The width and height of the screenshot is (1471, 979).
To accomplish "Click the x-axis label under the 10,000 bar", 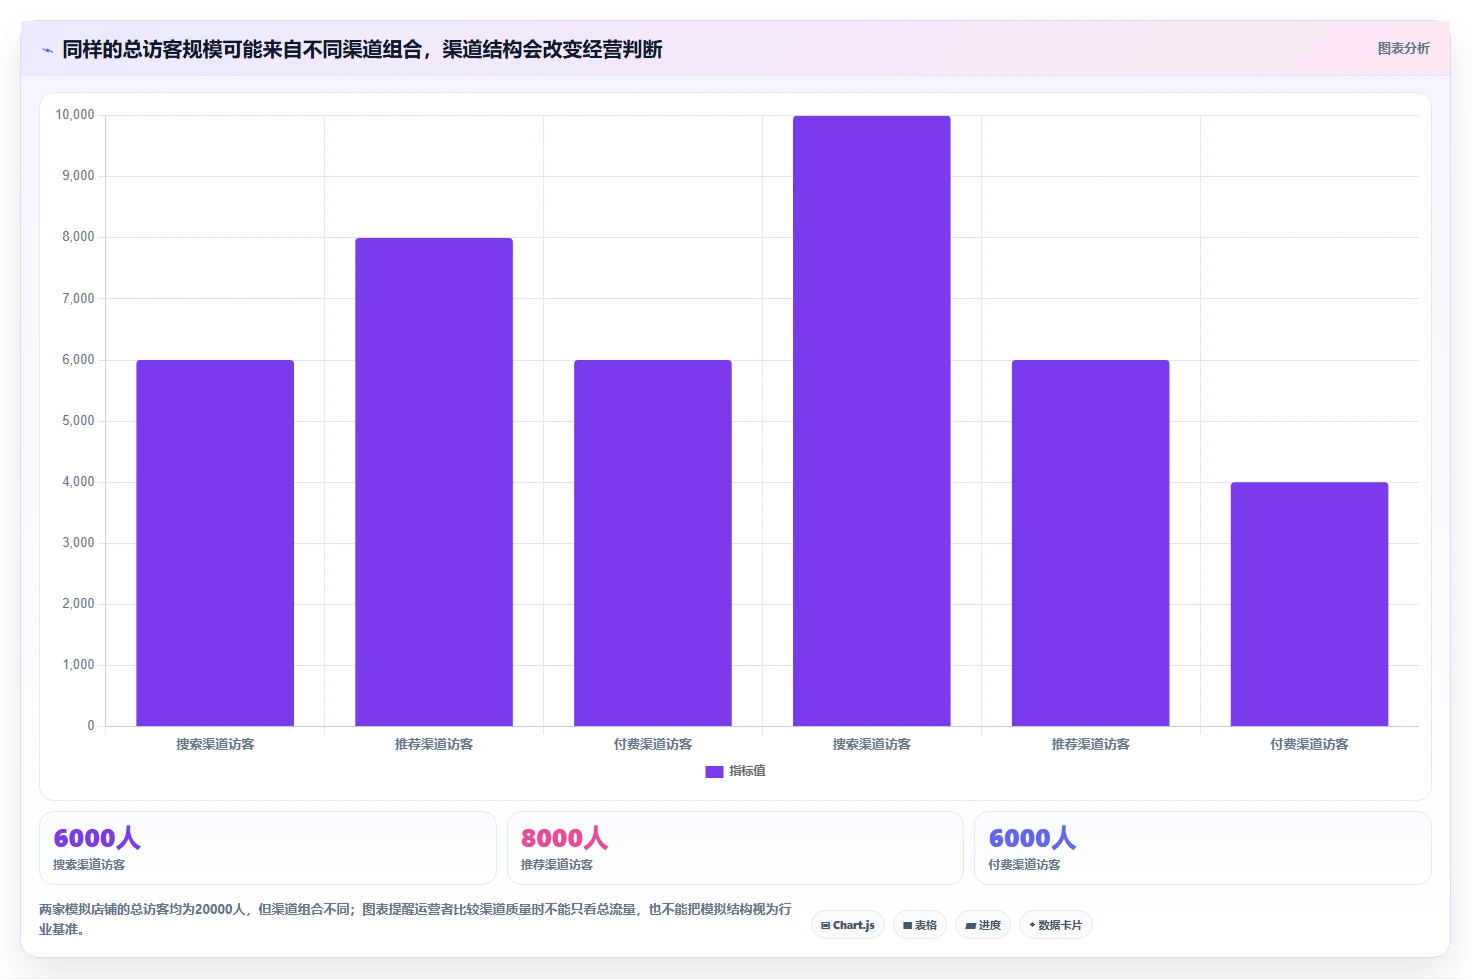I will click(872, 744).
